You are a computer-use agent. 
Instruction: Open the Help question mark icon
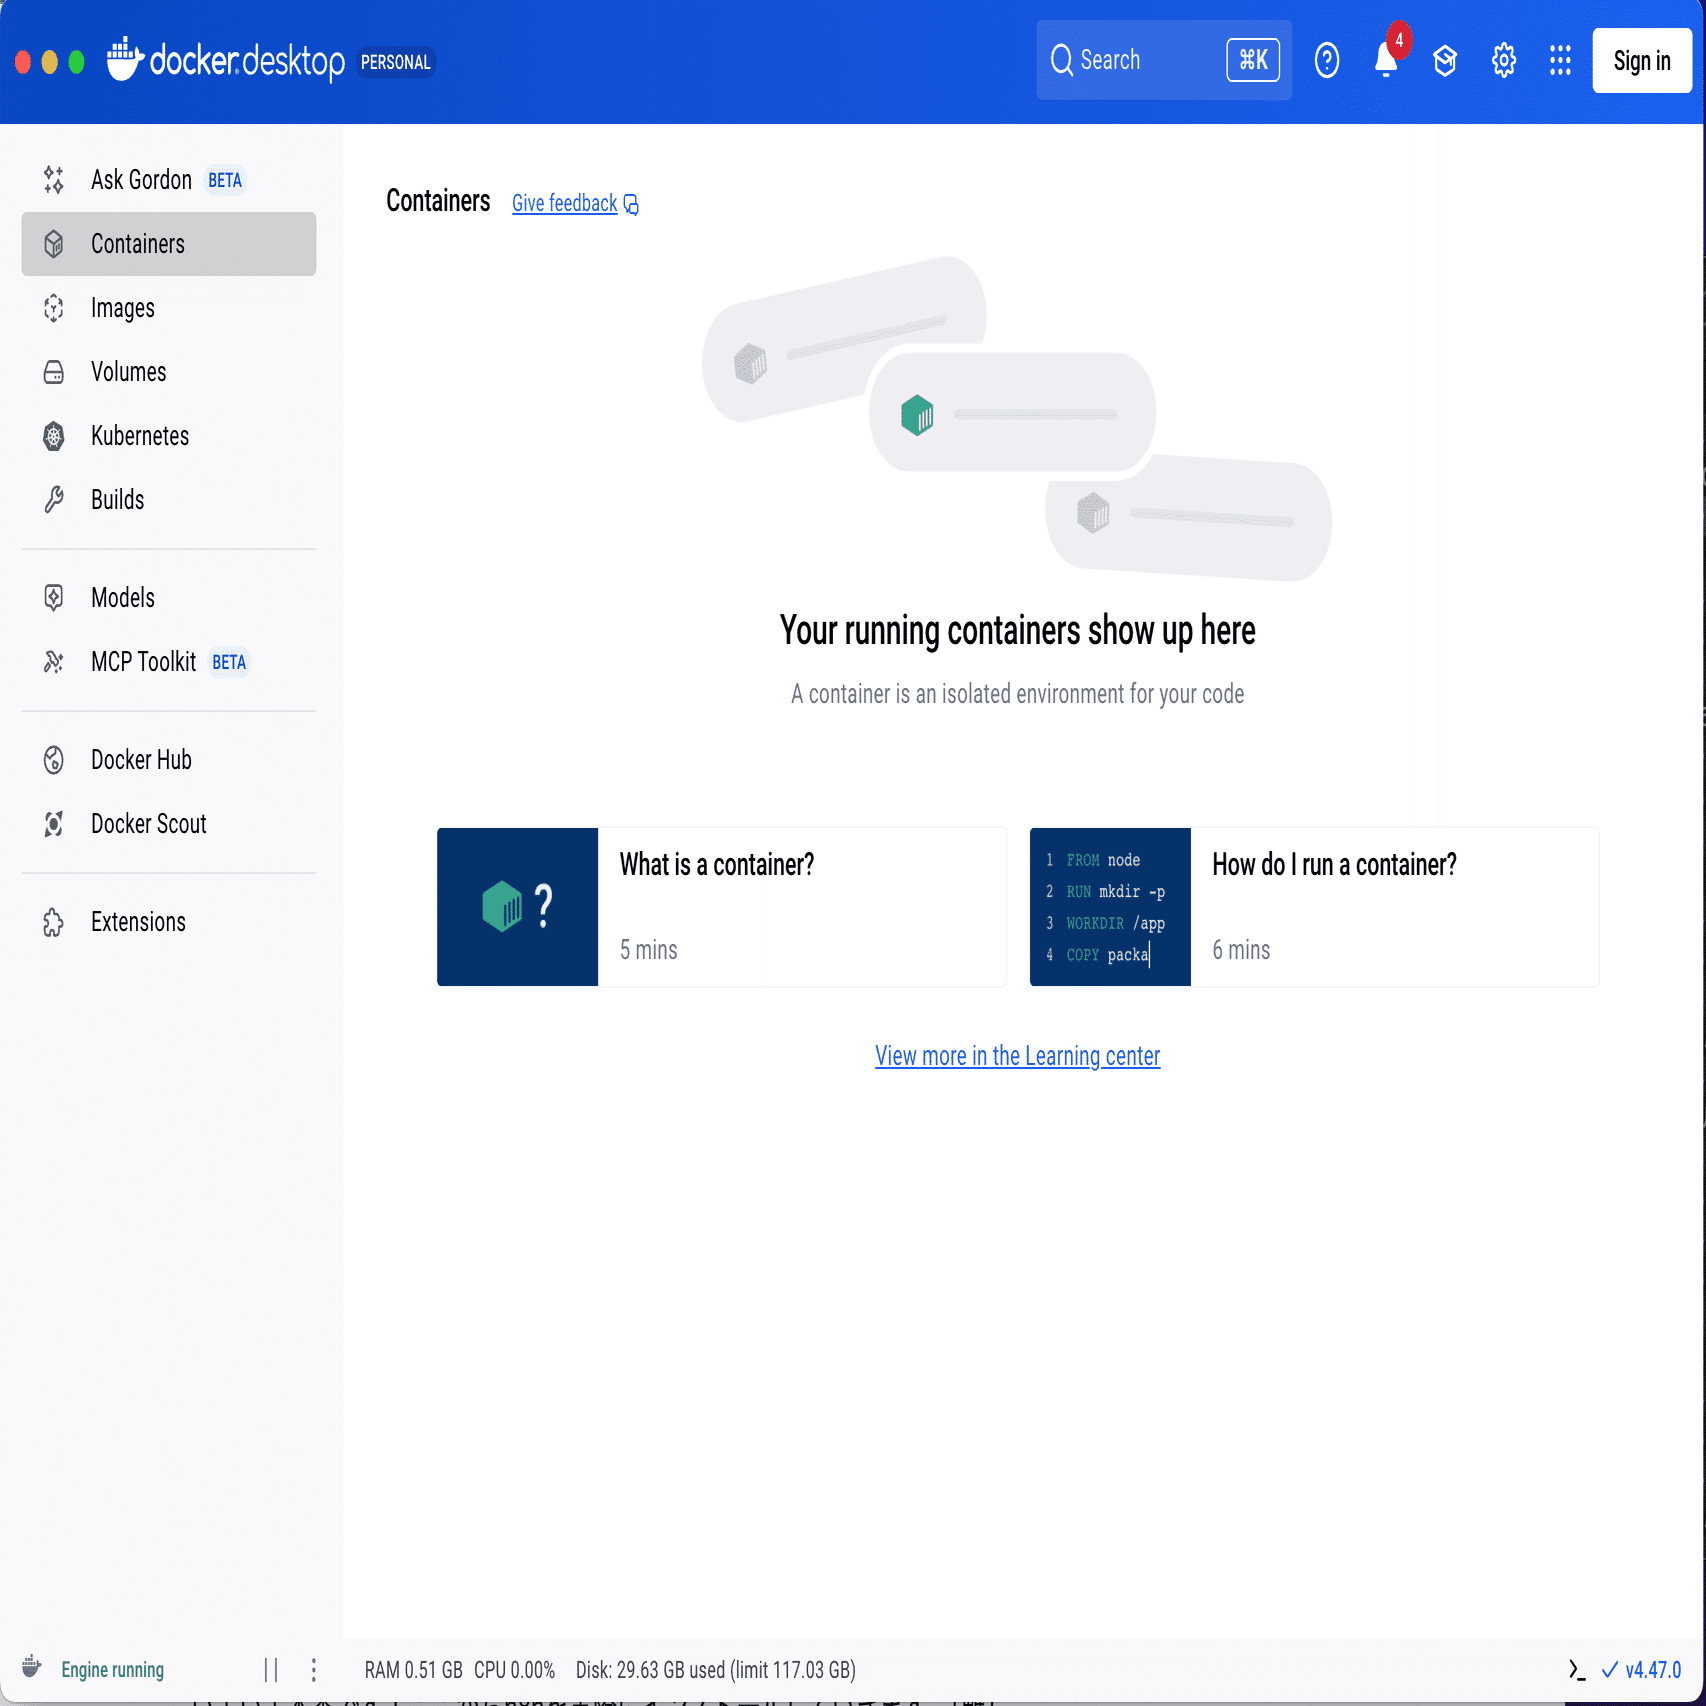(1327, 61)
